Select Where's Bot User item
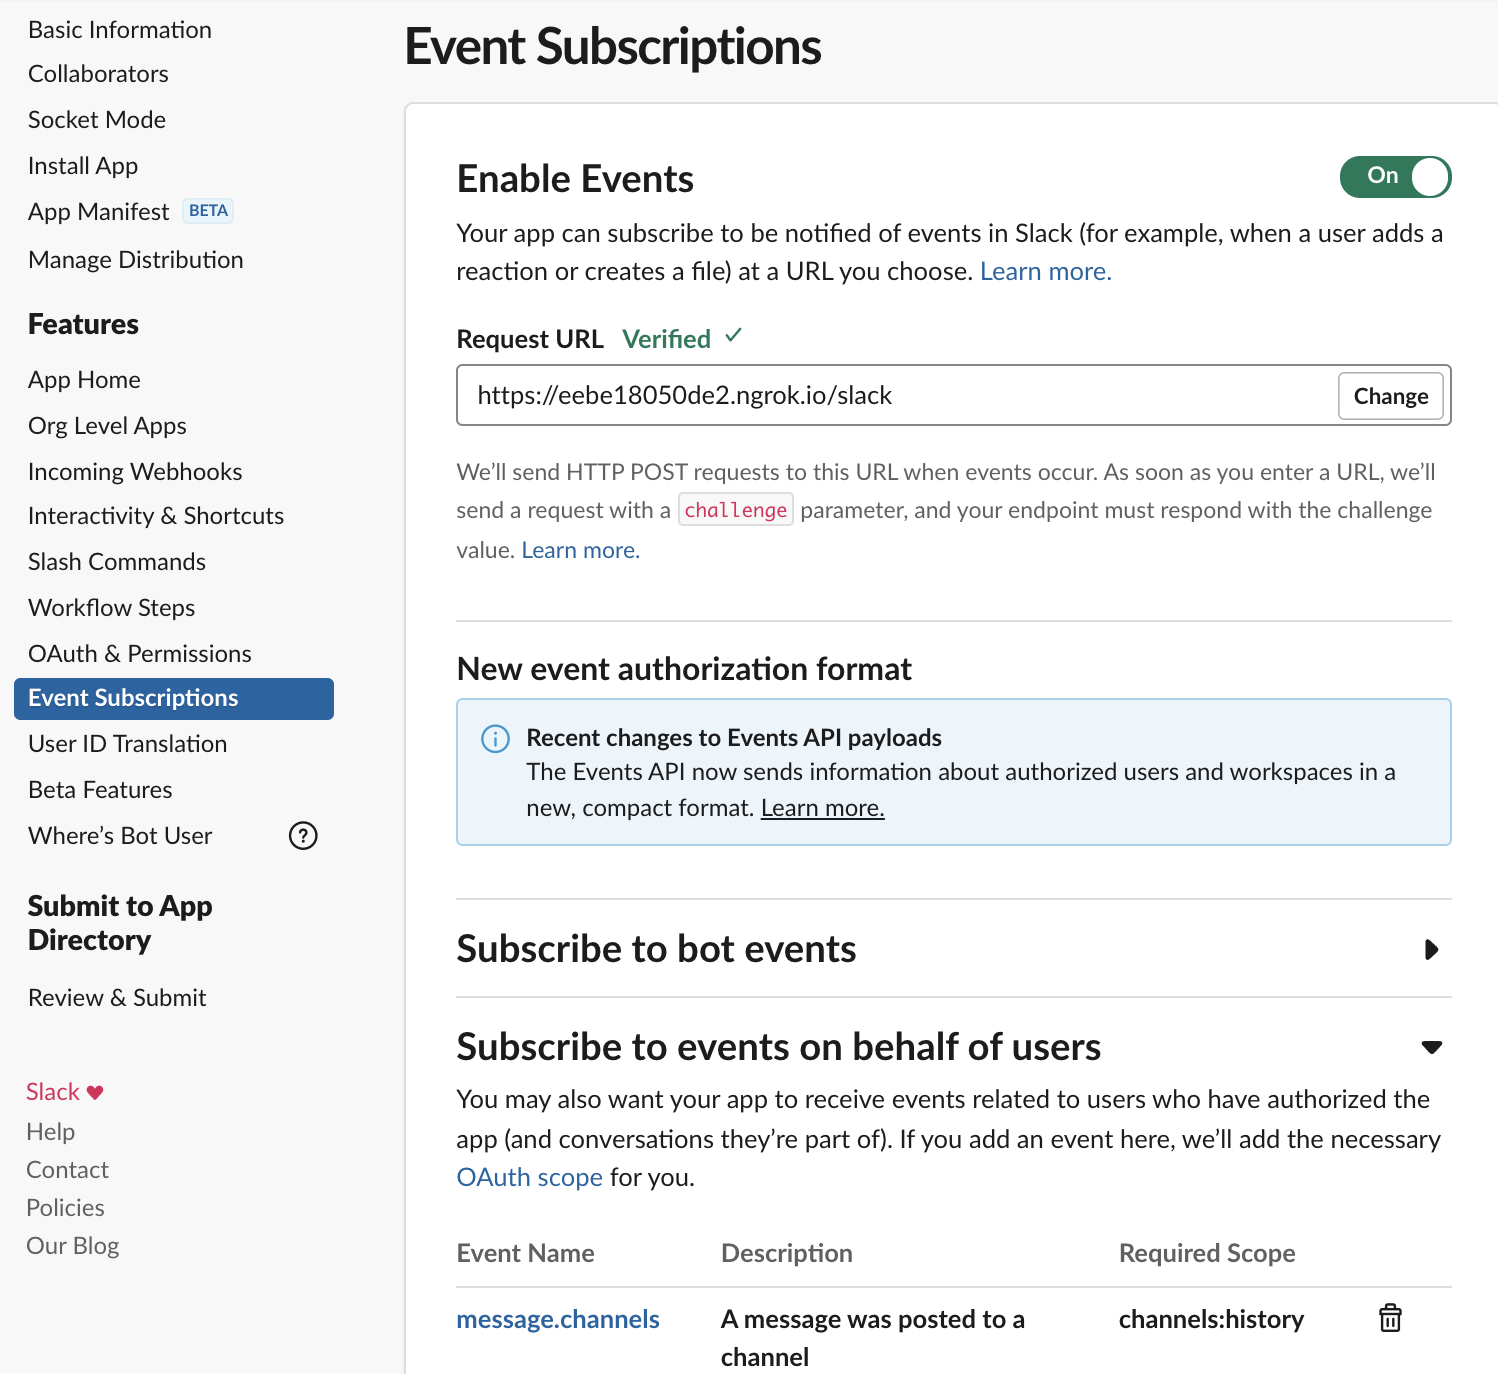Image resolution: width=1498 pixels, height=1374 pixels. click(x=120, y=836)
